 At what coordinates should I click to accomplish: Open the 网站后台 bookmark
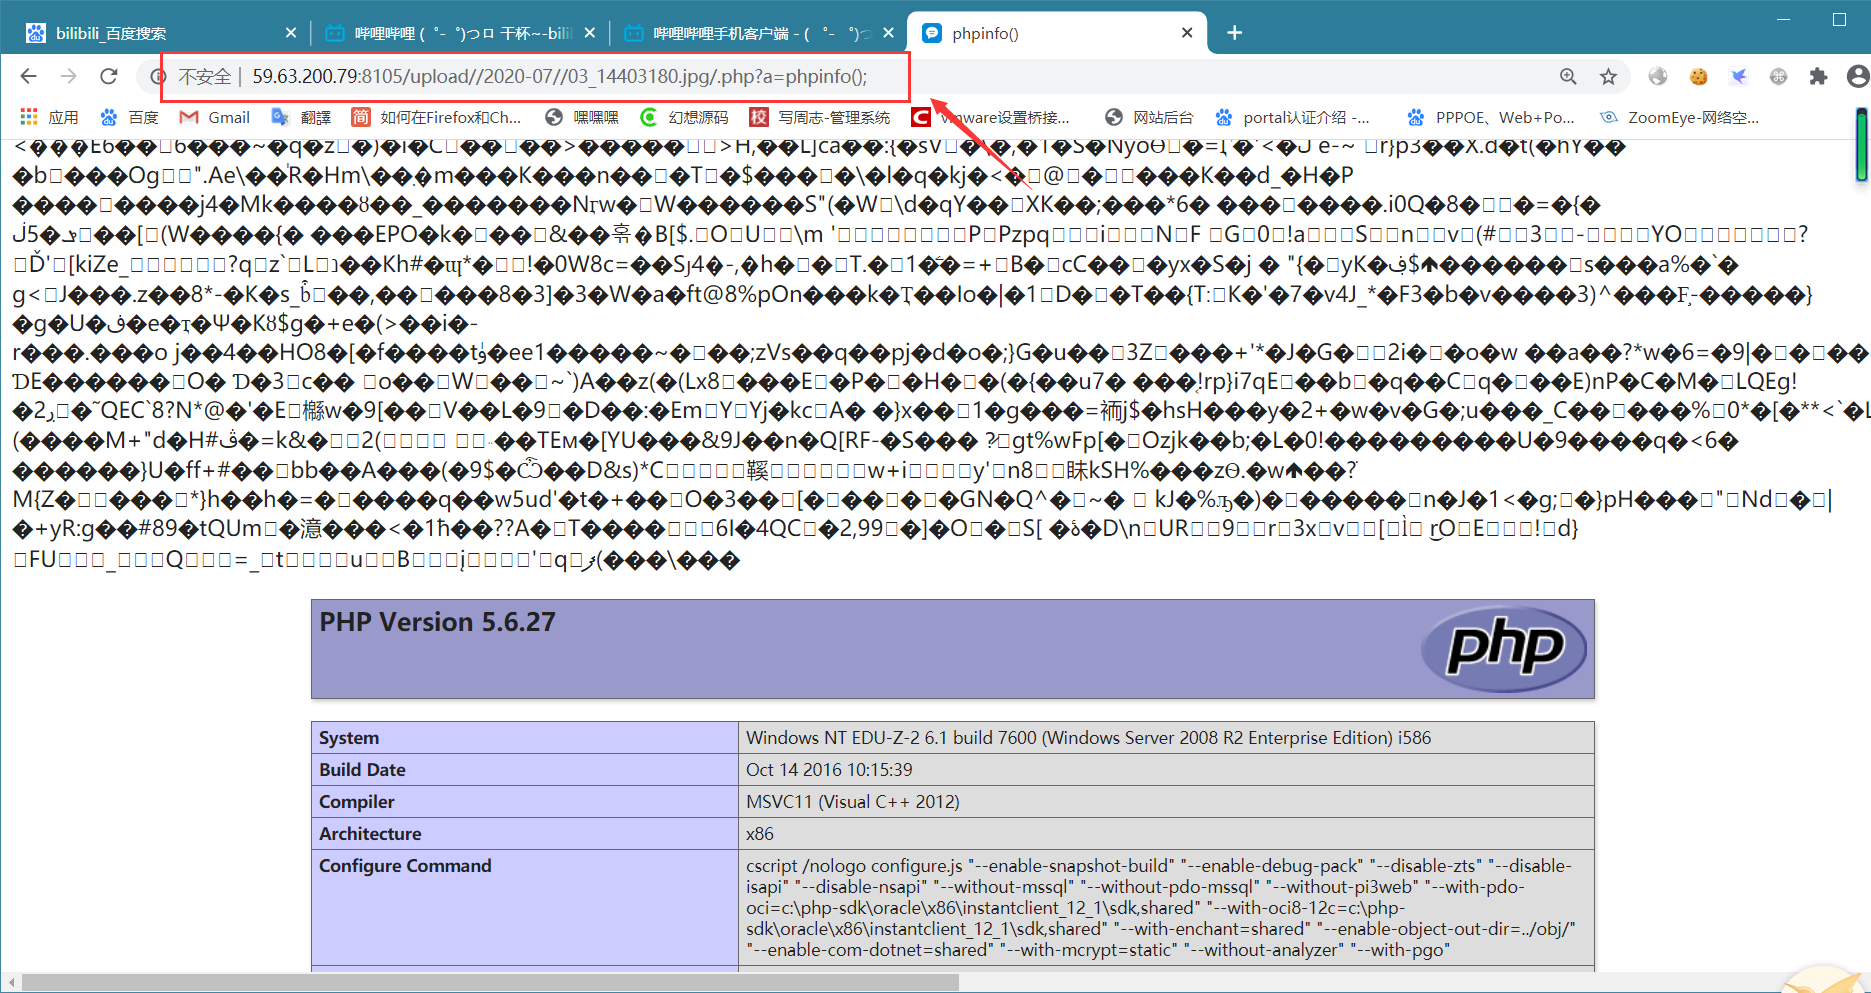tap(1149, 117)
